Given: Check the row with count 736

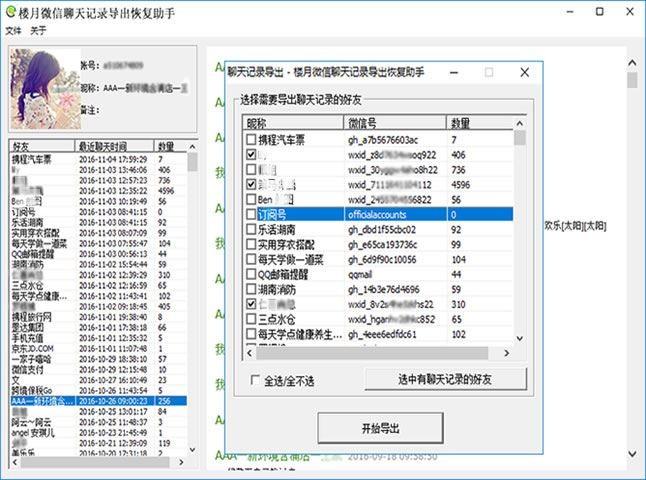Looking at the screenshot, I should [251, 169].
